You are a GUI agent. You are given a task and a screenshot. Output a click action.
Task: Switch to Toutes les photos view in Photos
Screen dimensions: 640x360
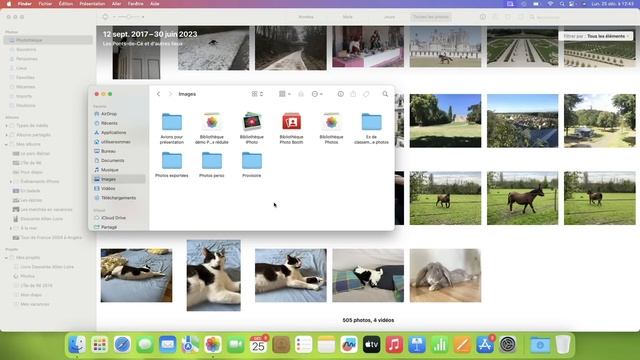pyautogui.click(x=431, y=17)
